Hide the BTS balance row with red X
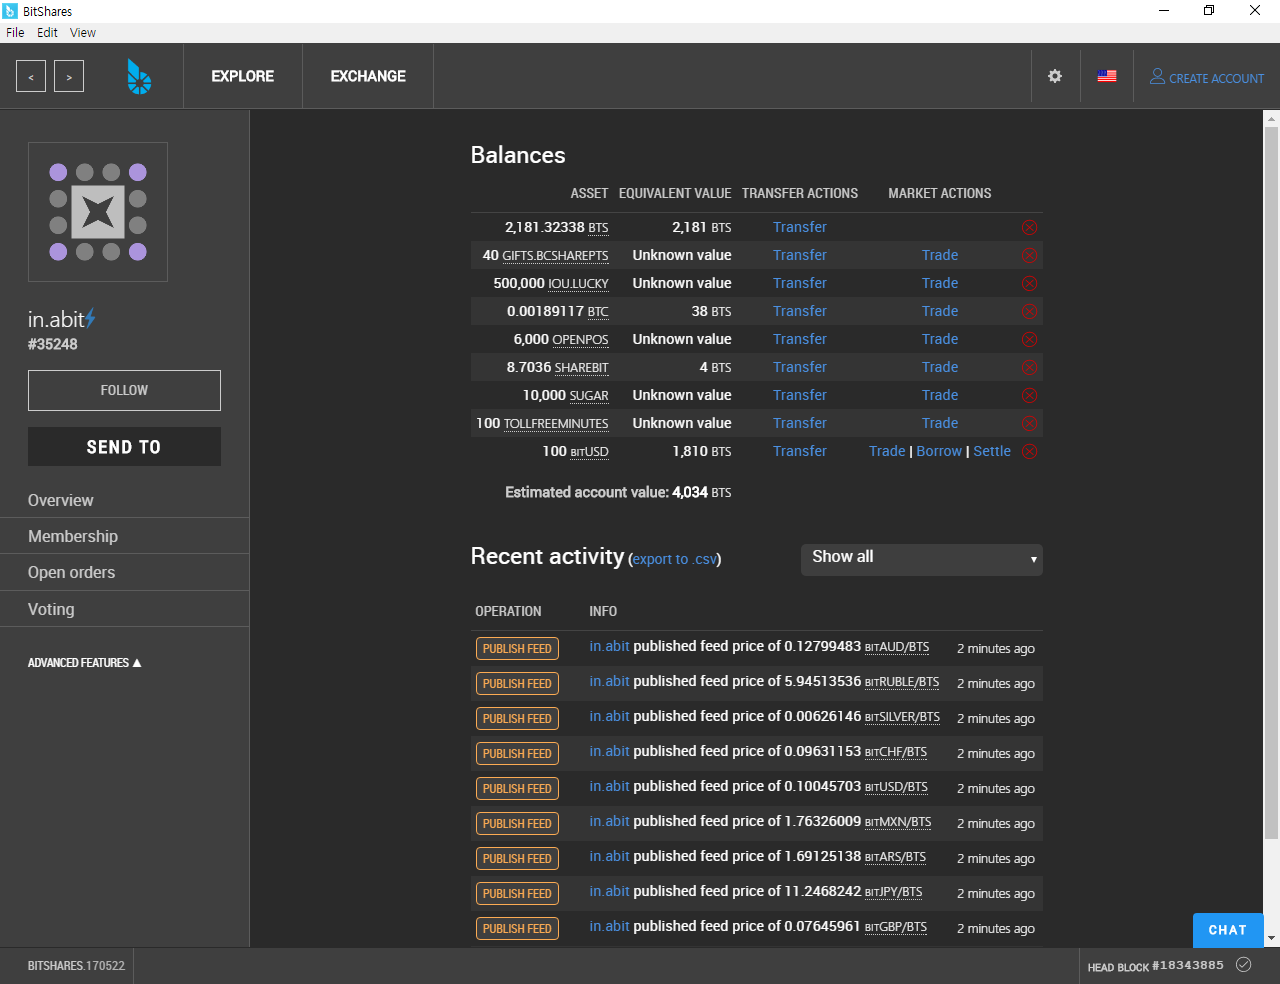The height and width of the screenshot is (984, 1280). 1029,227
